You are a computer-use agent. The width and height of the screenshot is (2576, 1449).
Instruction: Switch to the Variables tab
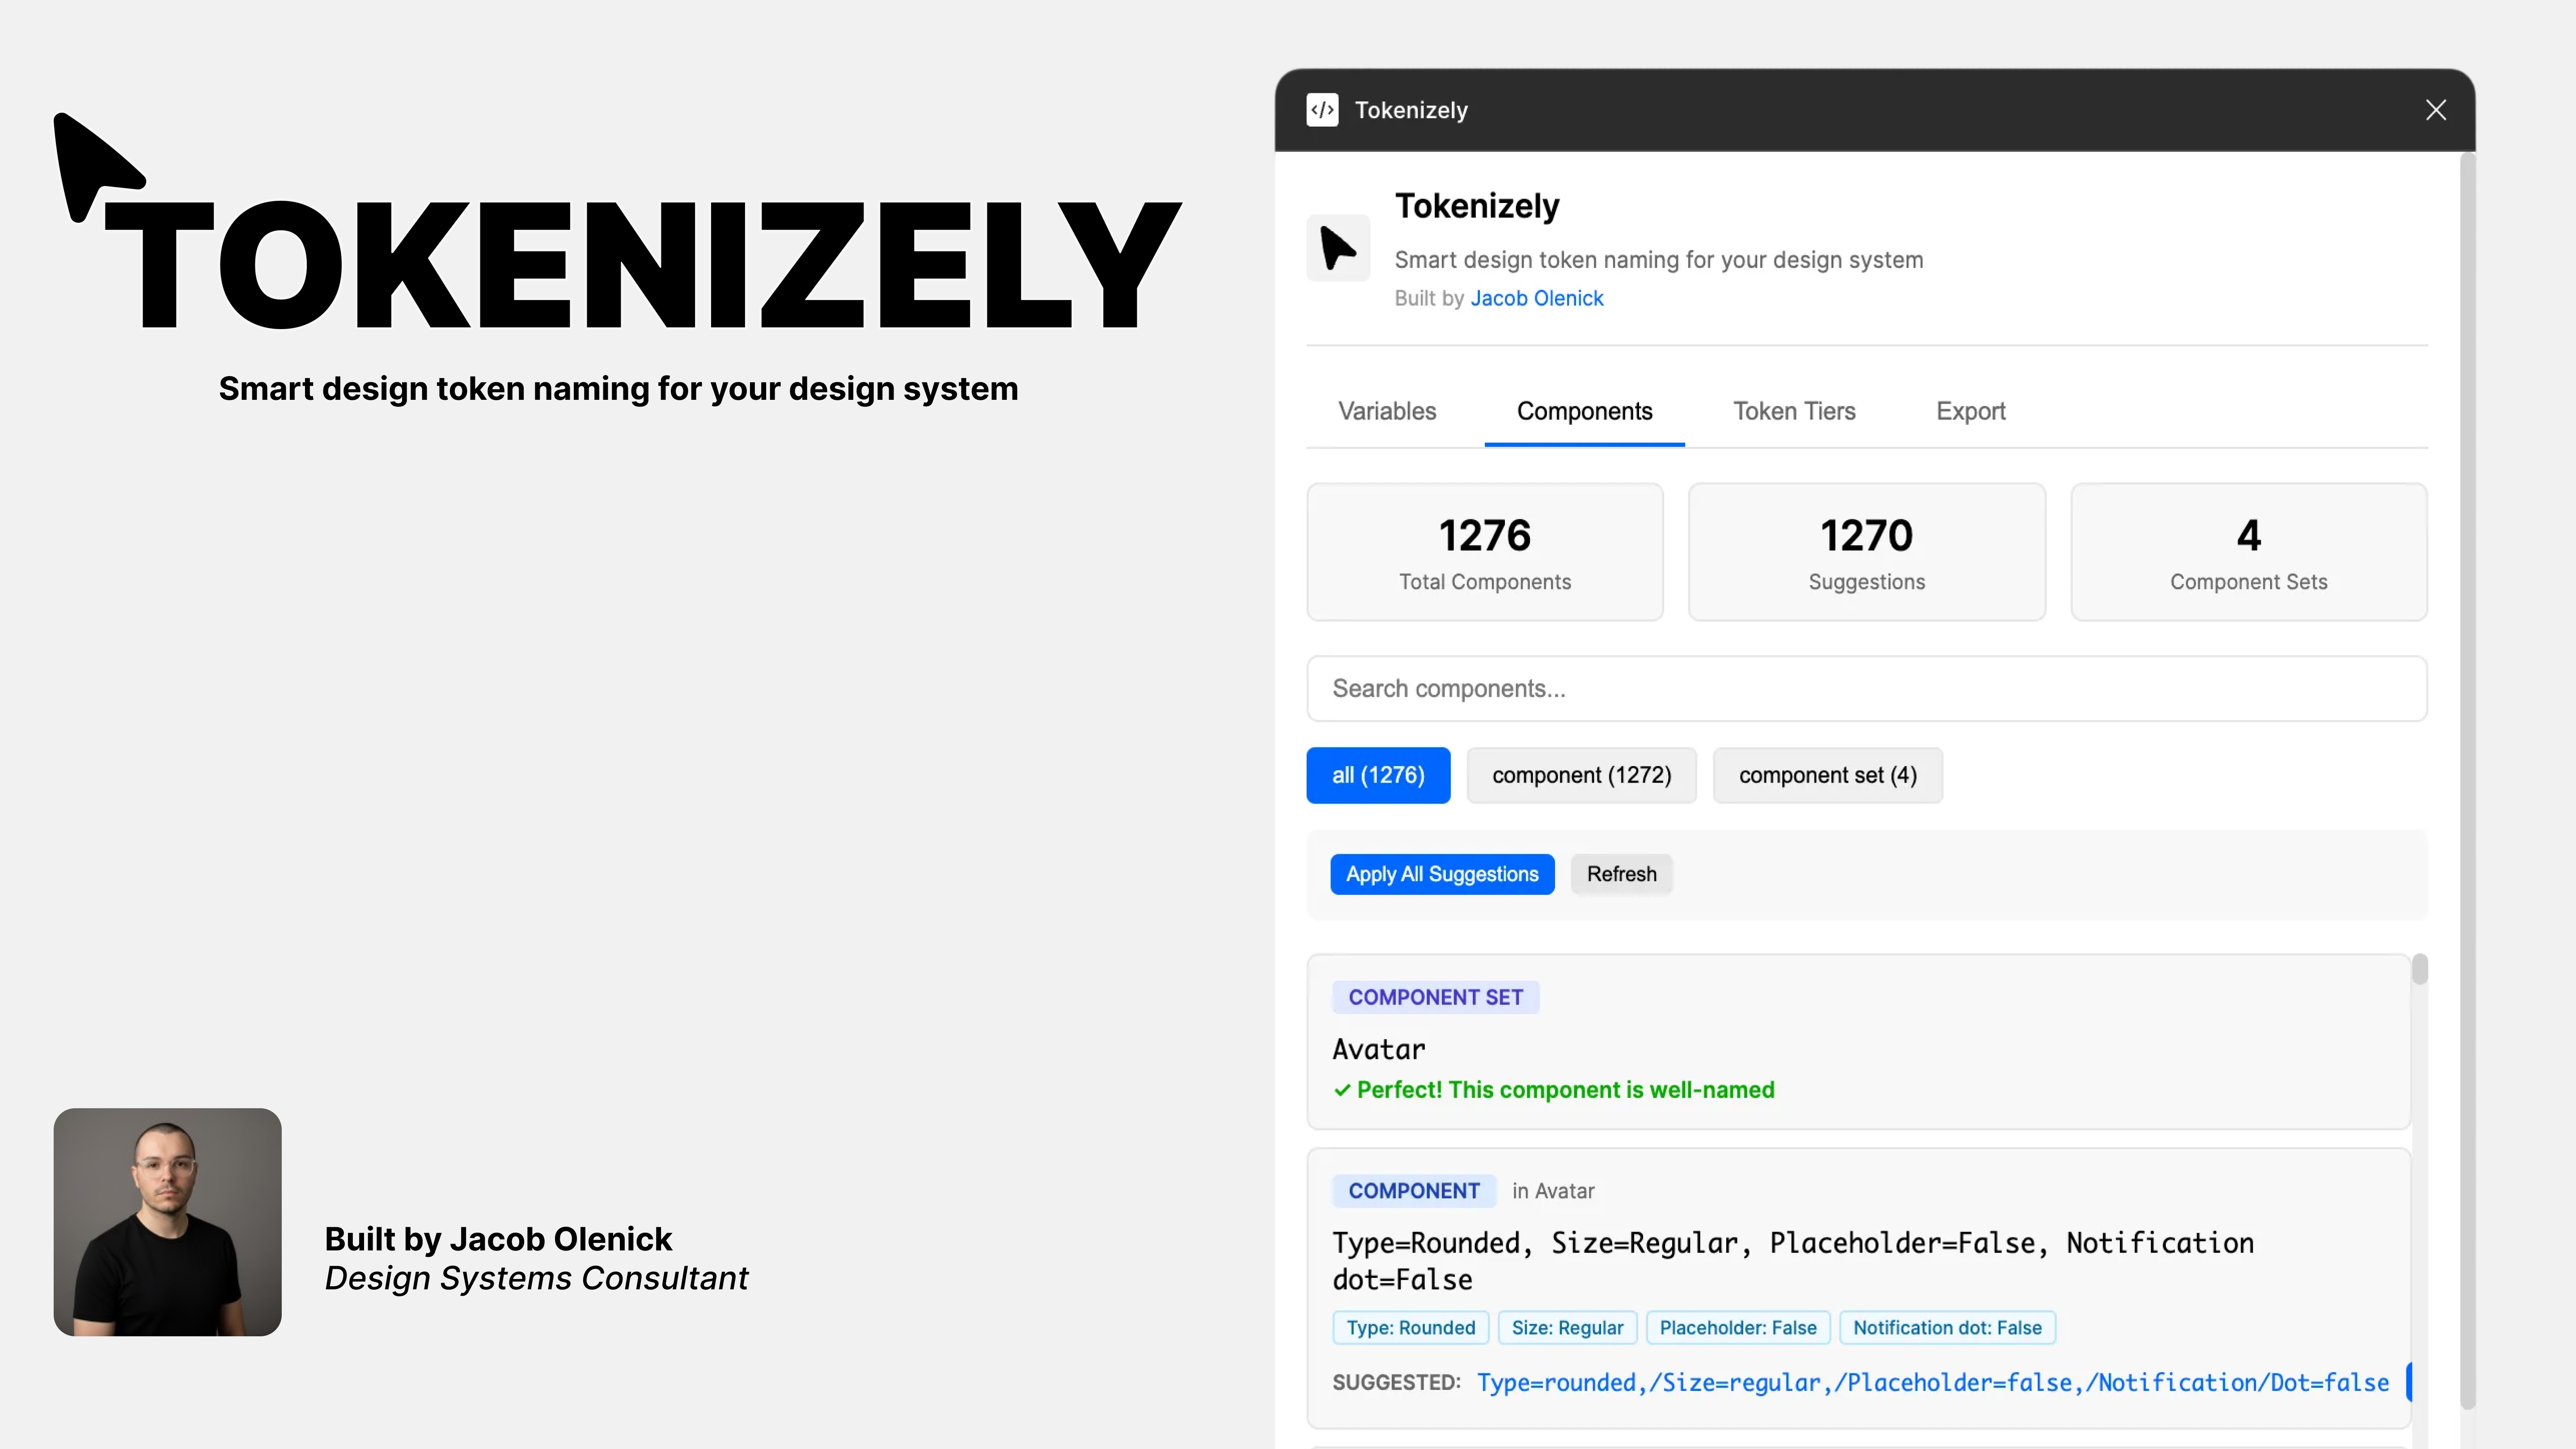coord(1386,411)
